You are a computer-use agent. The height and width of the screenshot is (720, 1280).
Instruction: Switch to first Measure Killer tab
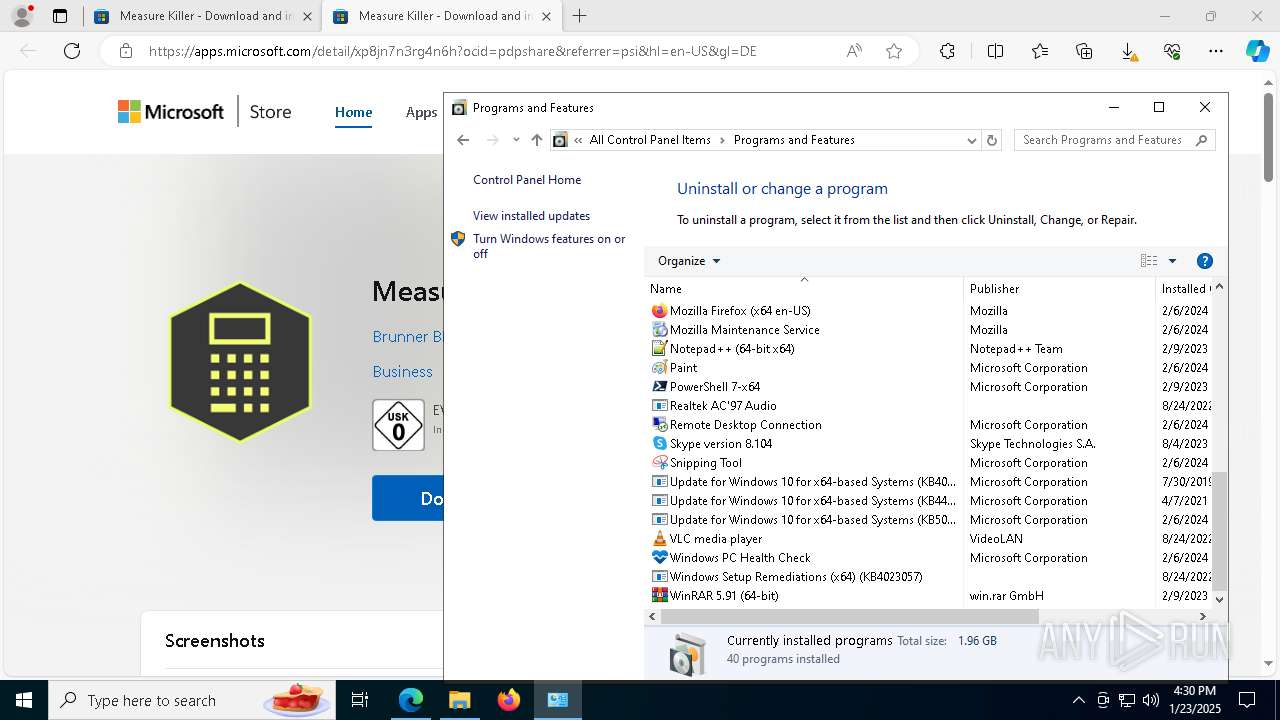coord(201,16)
